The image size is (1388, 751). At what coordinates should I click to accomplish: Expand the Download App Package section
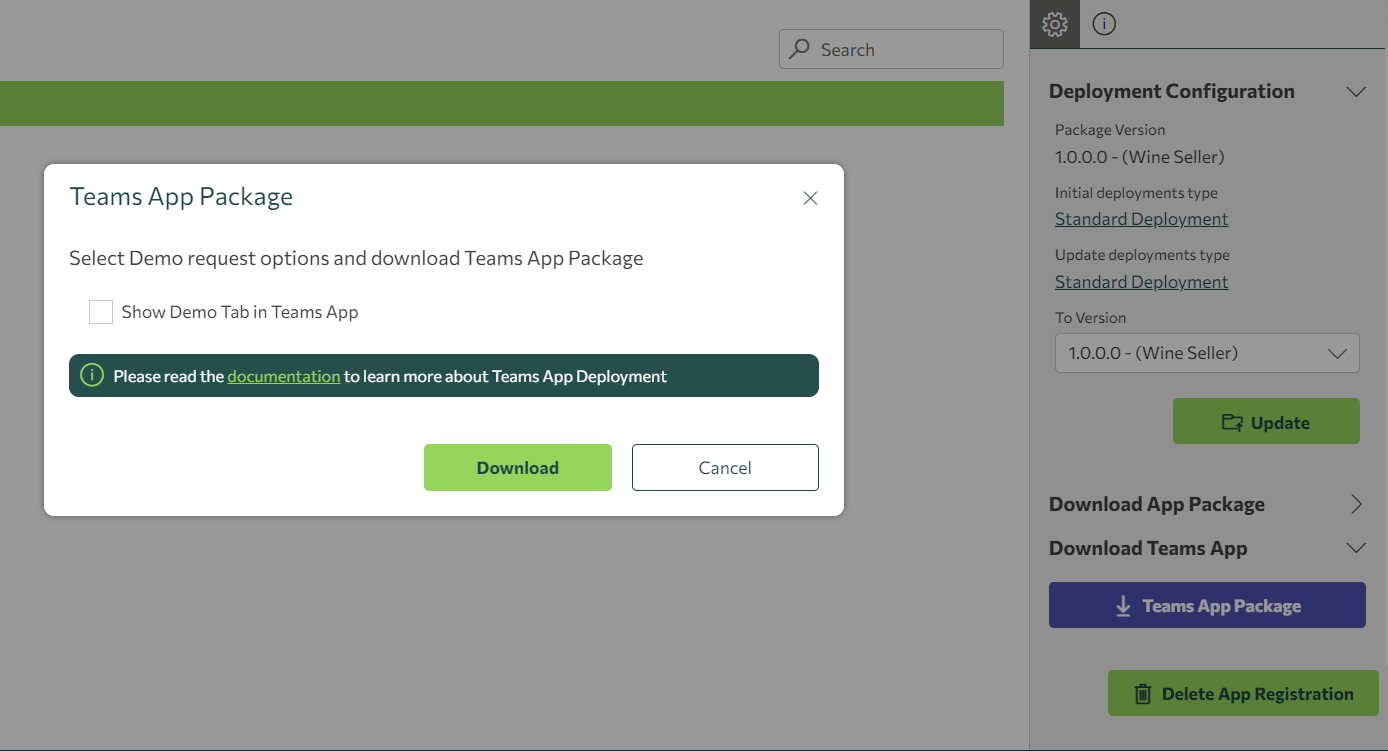pyautogui.click(x=1356, y=504)
